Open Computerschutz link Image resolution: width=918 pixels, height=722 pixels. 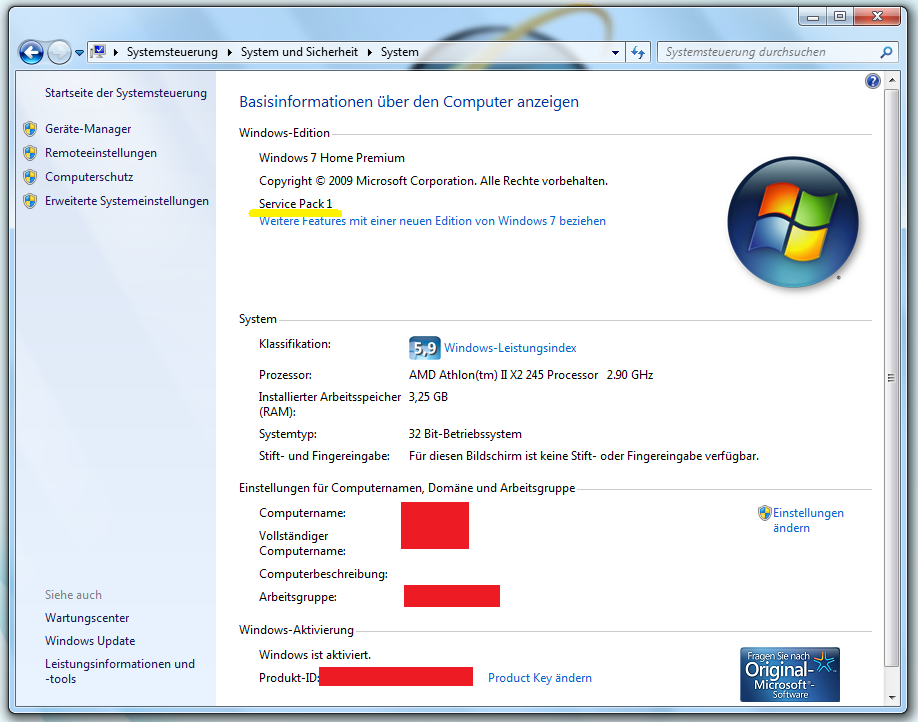coord(89,177)
